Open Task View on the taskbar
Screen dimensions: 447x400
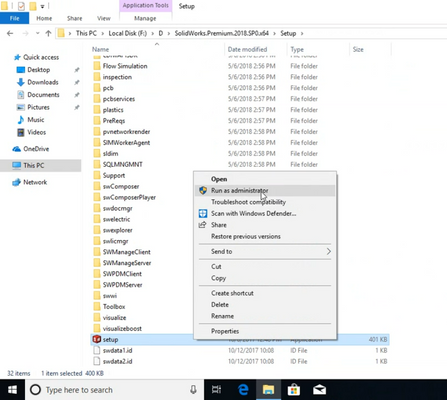216,390
